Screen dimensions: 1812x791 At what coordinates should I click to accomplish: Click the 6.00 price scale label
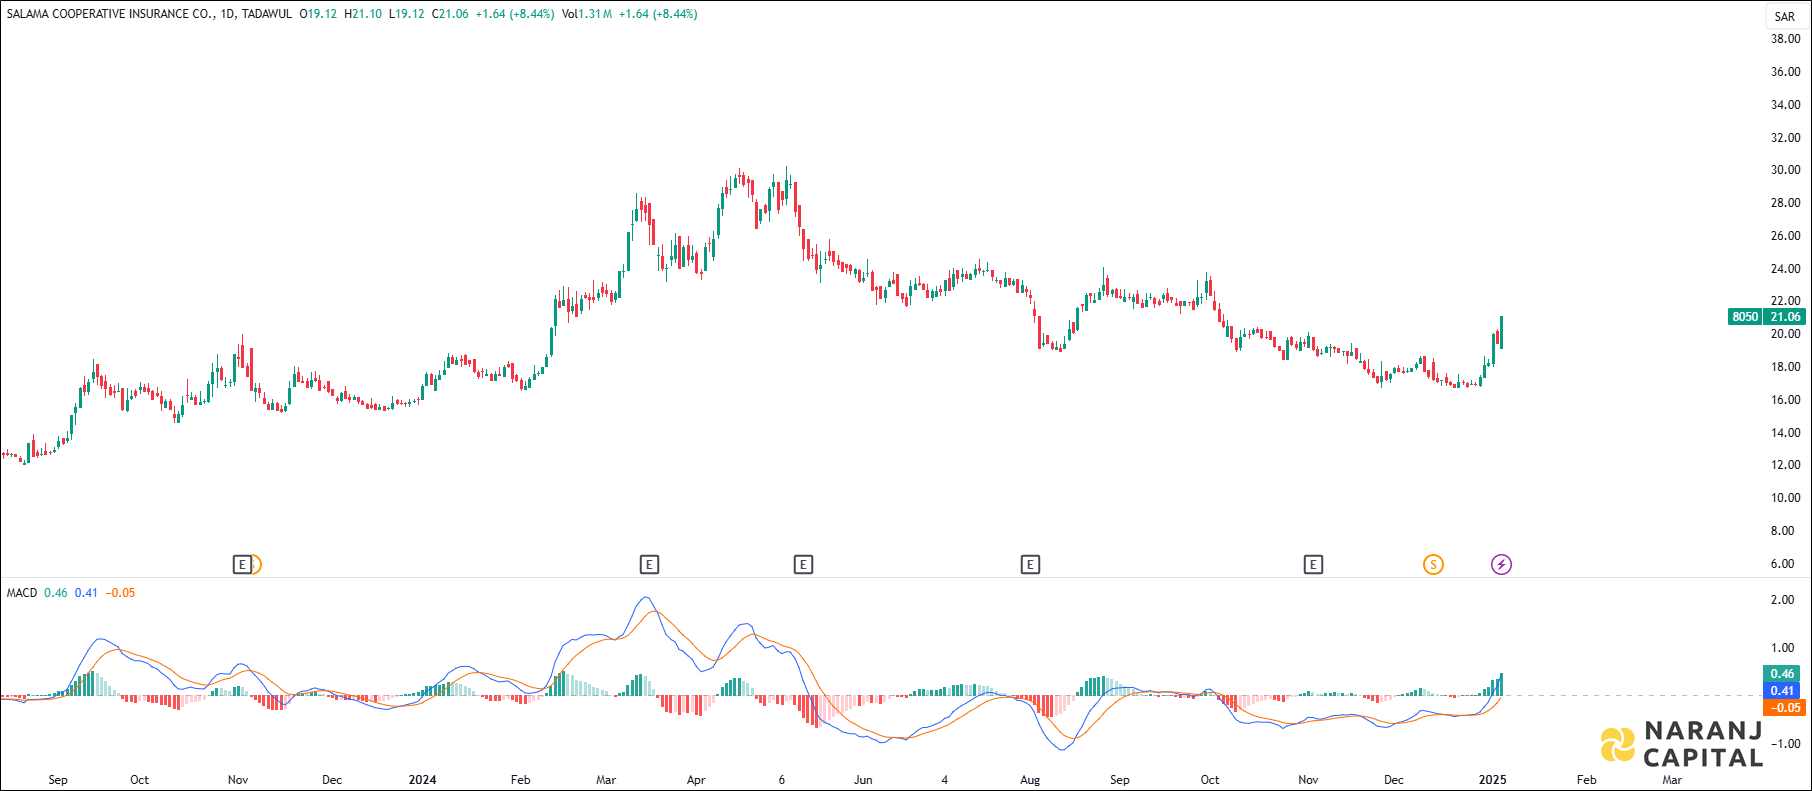pyautogui.click(x=1782, y=564)
